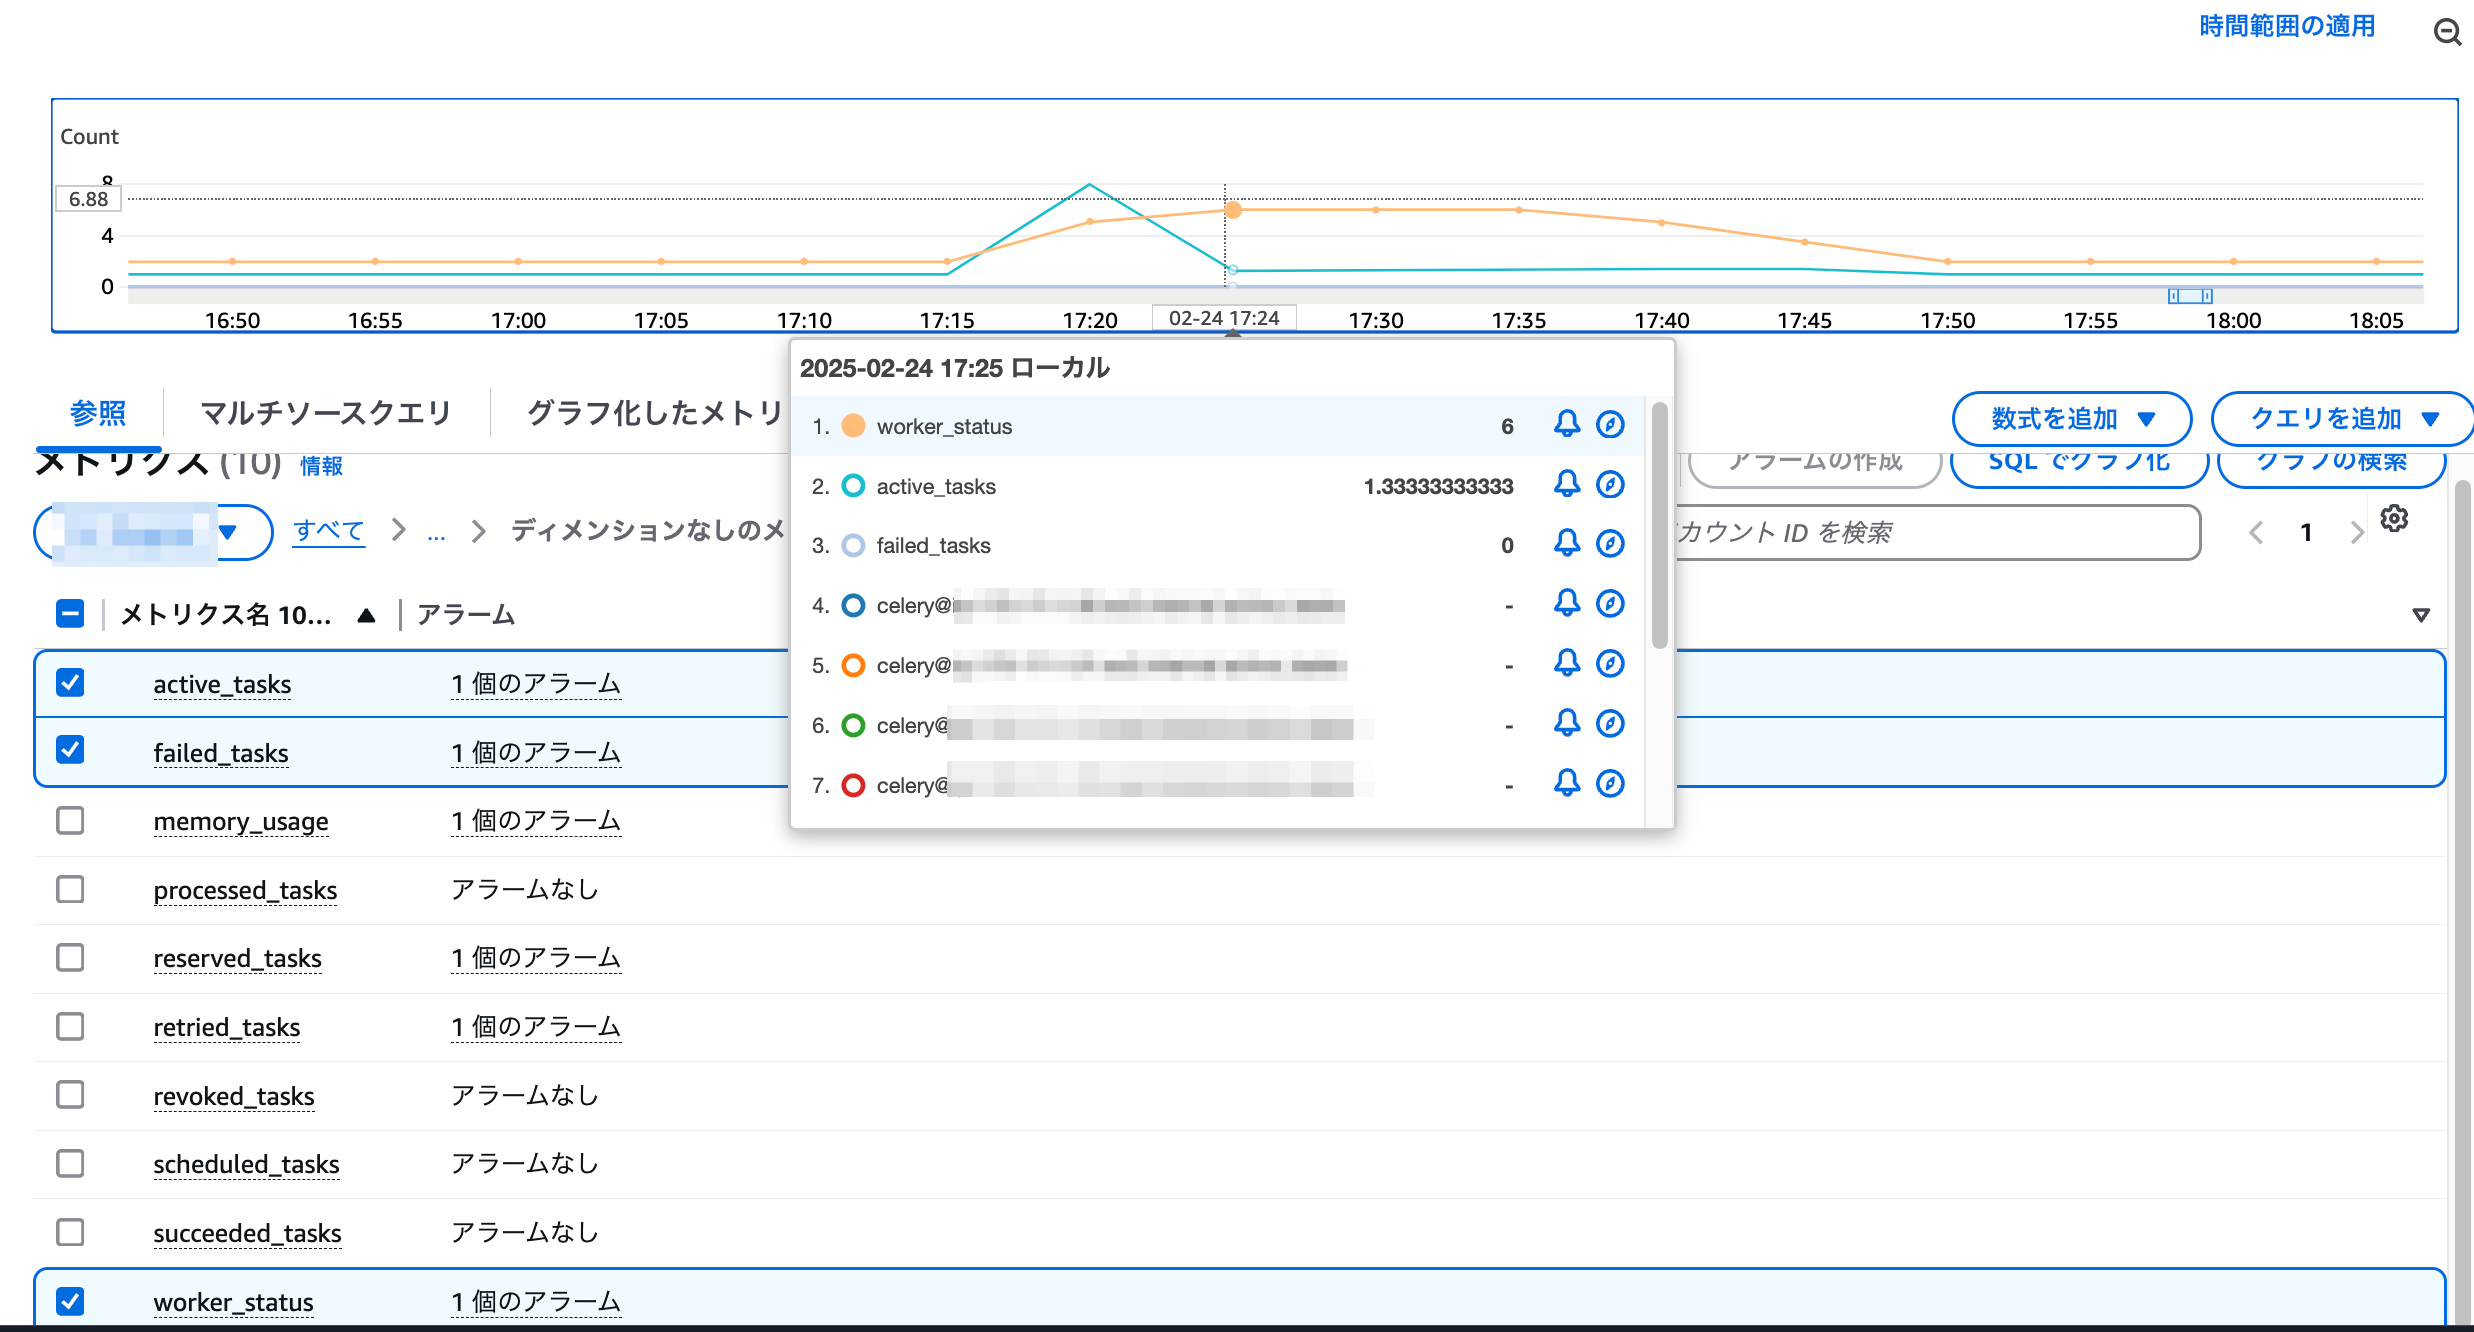Open the 数式を追加 dropdown
This screenshot has width=2474, height=1332.
click(2071, 419)
